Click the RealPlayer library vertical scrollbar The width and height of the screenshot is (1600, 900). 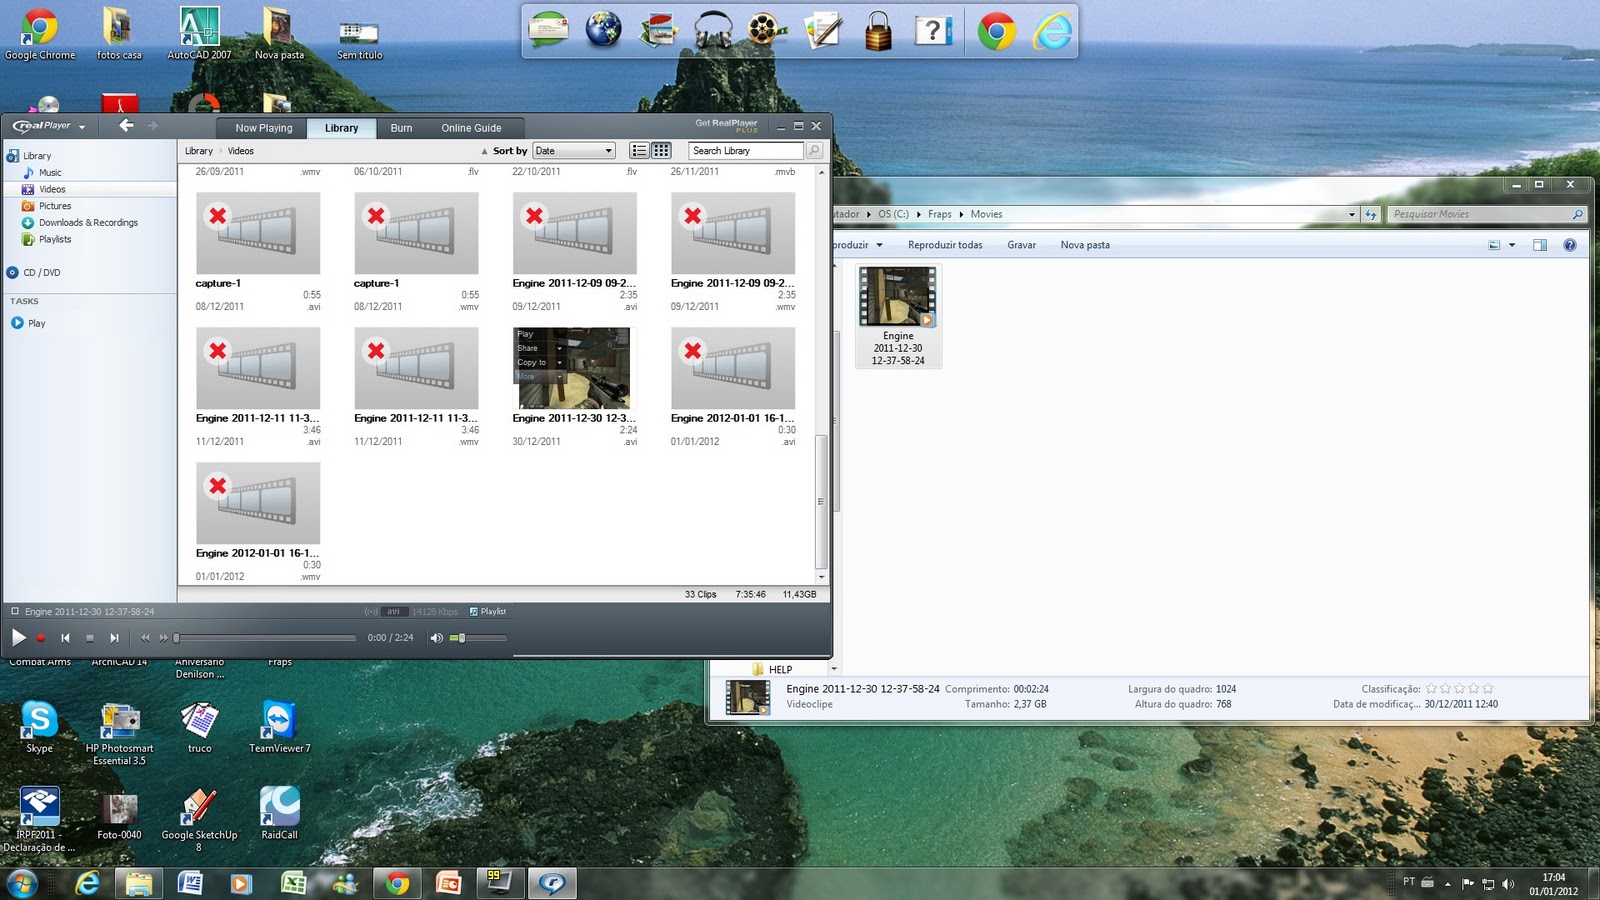[822, 500]
